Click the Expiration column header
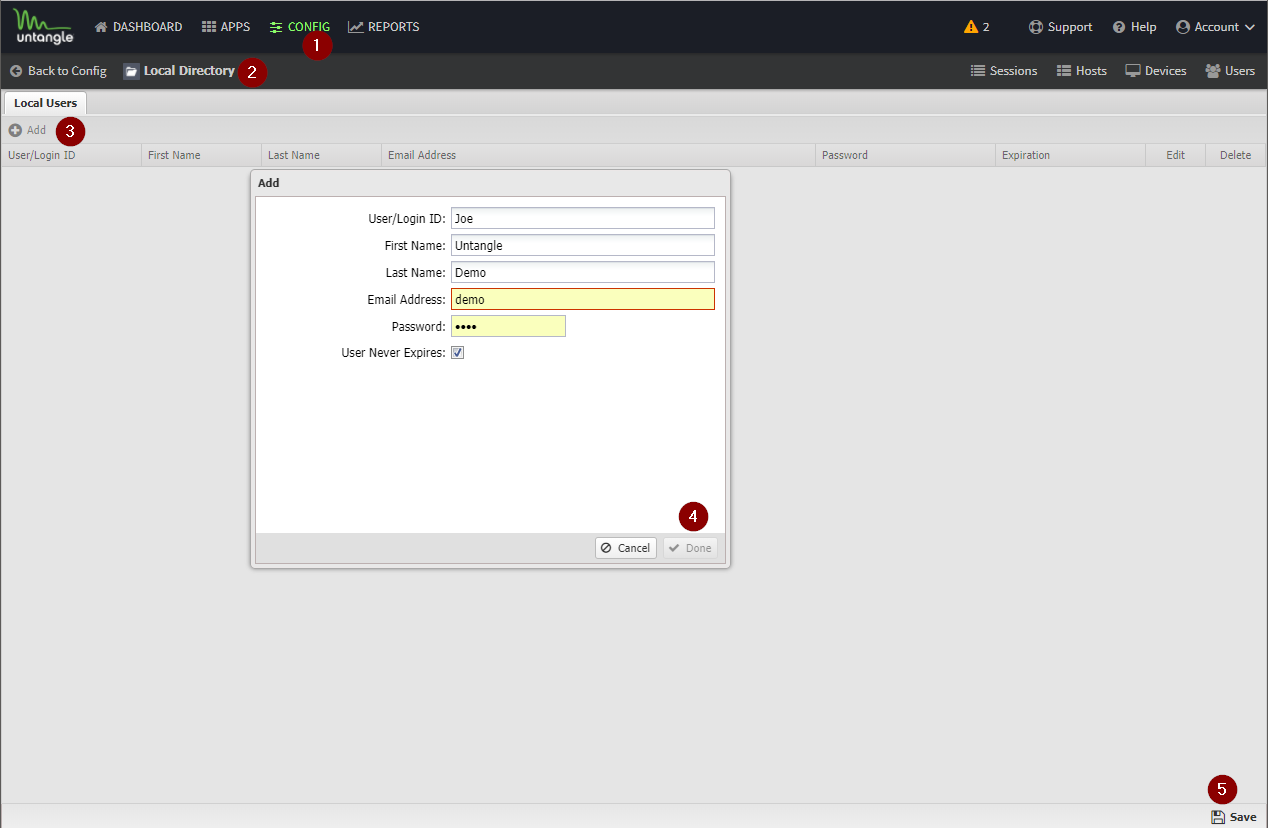This screenshot has height=828, width=1268. (x=1070, y=155)
